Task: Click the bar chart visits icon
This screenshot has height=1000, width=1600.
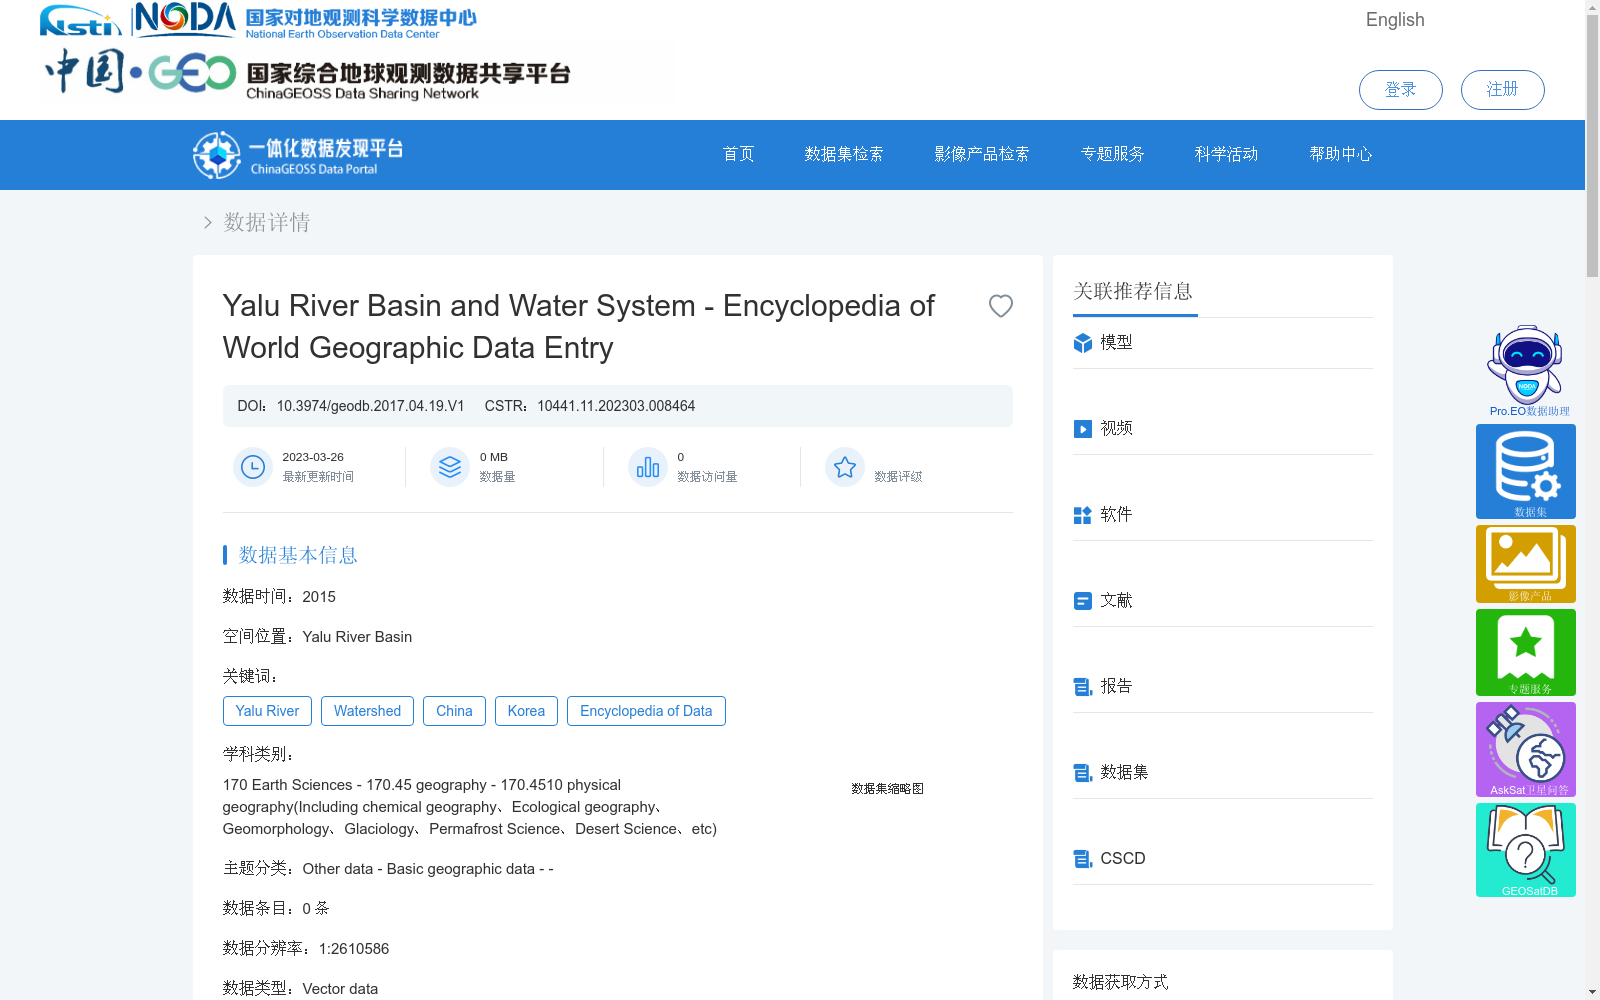Action: pyautogui.click(x=648, y=467)
